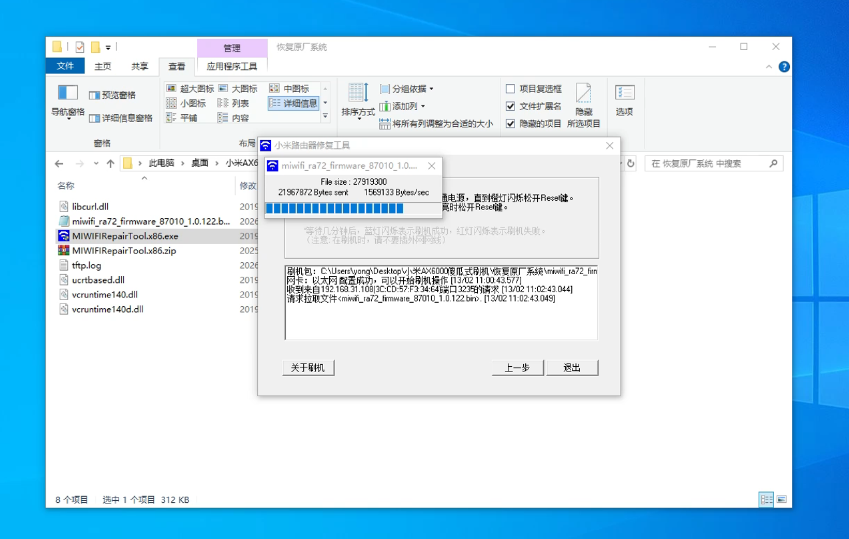849x539 pixels.
Task: Select Content layout
Action: click(x=233, y=118)
